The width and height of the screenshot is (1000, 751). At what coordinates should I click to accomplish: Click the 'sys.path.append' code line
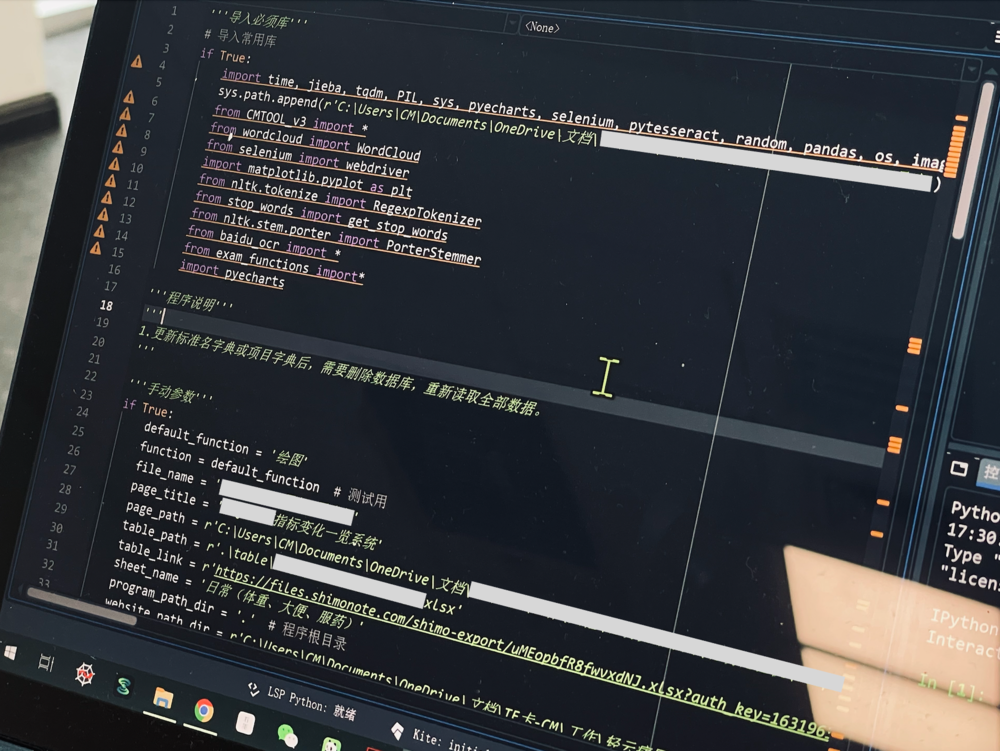pyautogui.click(x=578, y=137)
